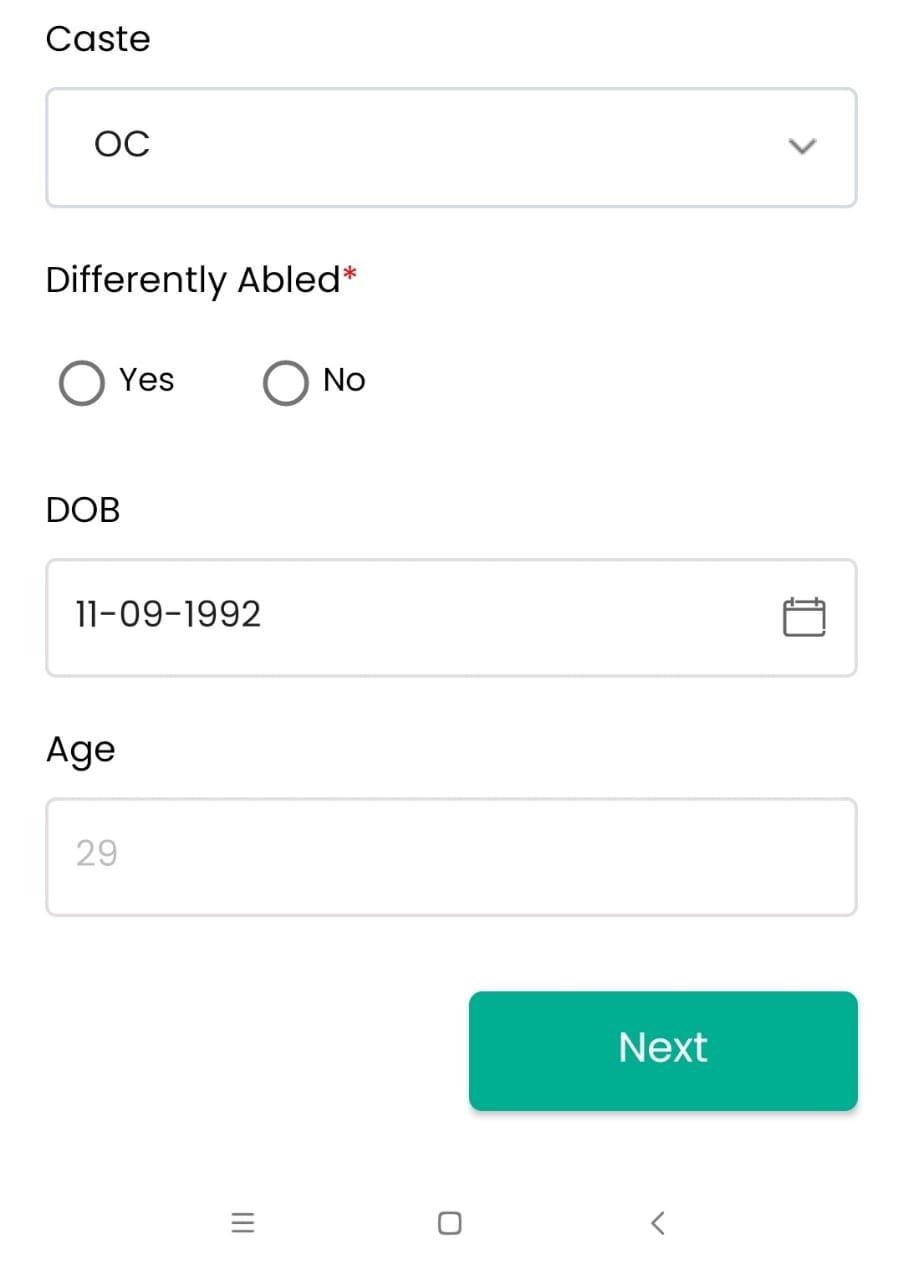The height and width of the screenshot is (1280, 903).
Task: Select the Yes radio button circle
Action: [82, 383]
